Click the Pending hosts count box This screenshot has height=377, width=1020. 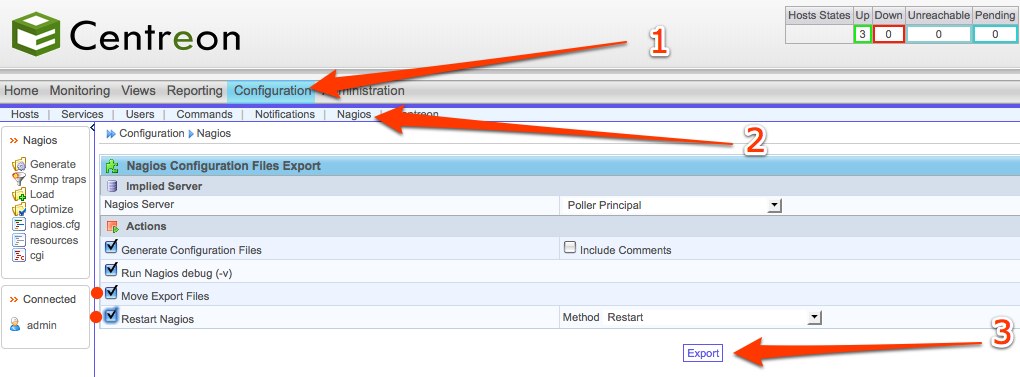[x=995, y=34]
